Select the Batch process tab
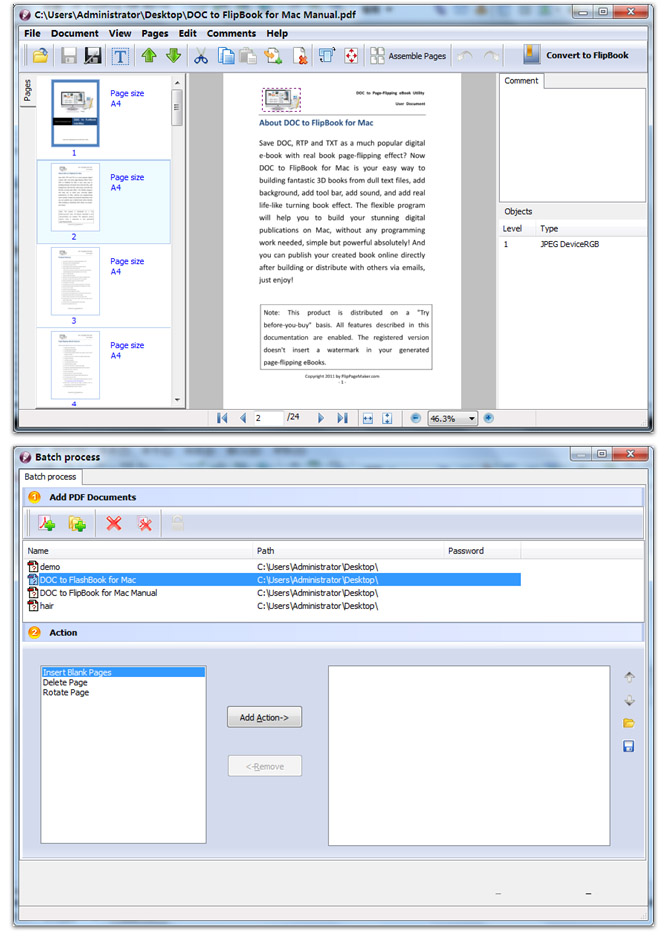Image resolution: width=670 pixels, height=939 pixels. click(x=50, y=477)
